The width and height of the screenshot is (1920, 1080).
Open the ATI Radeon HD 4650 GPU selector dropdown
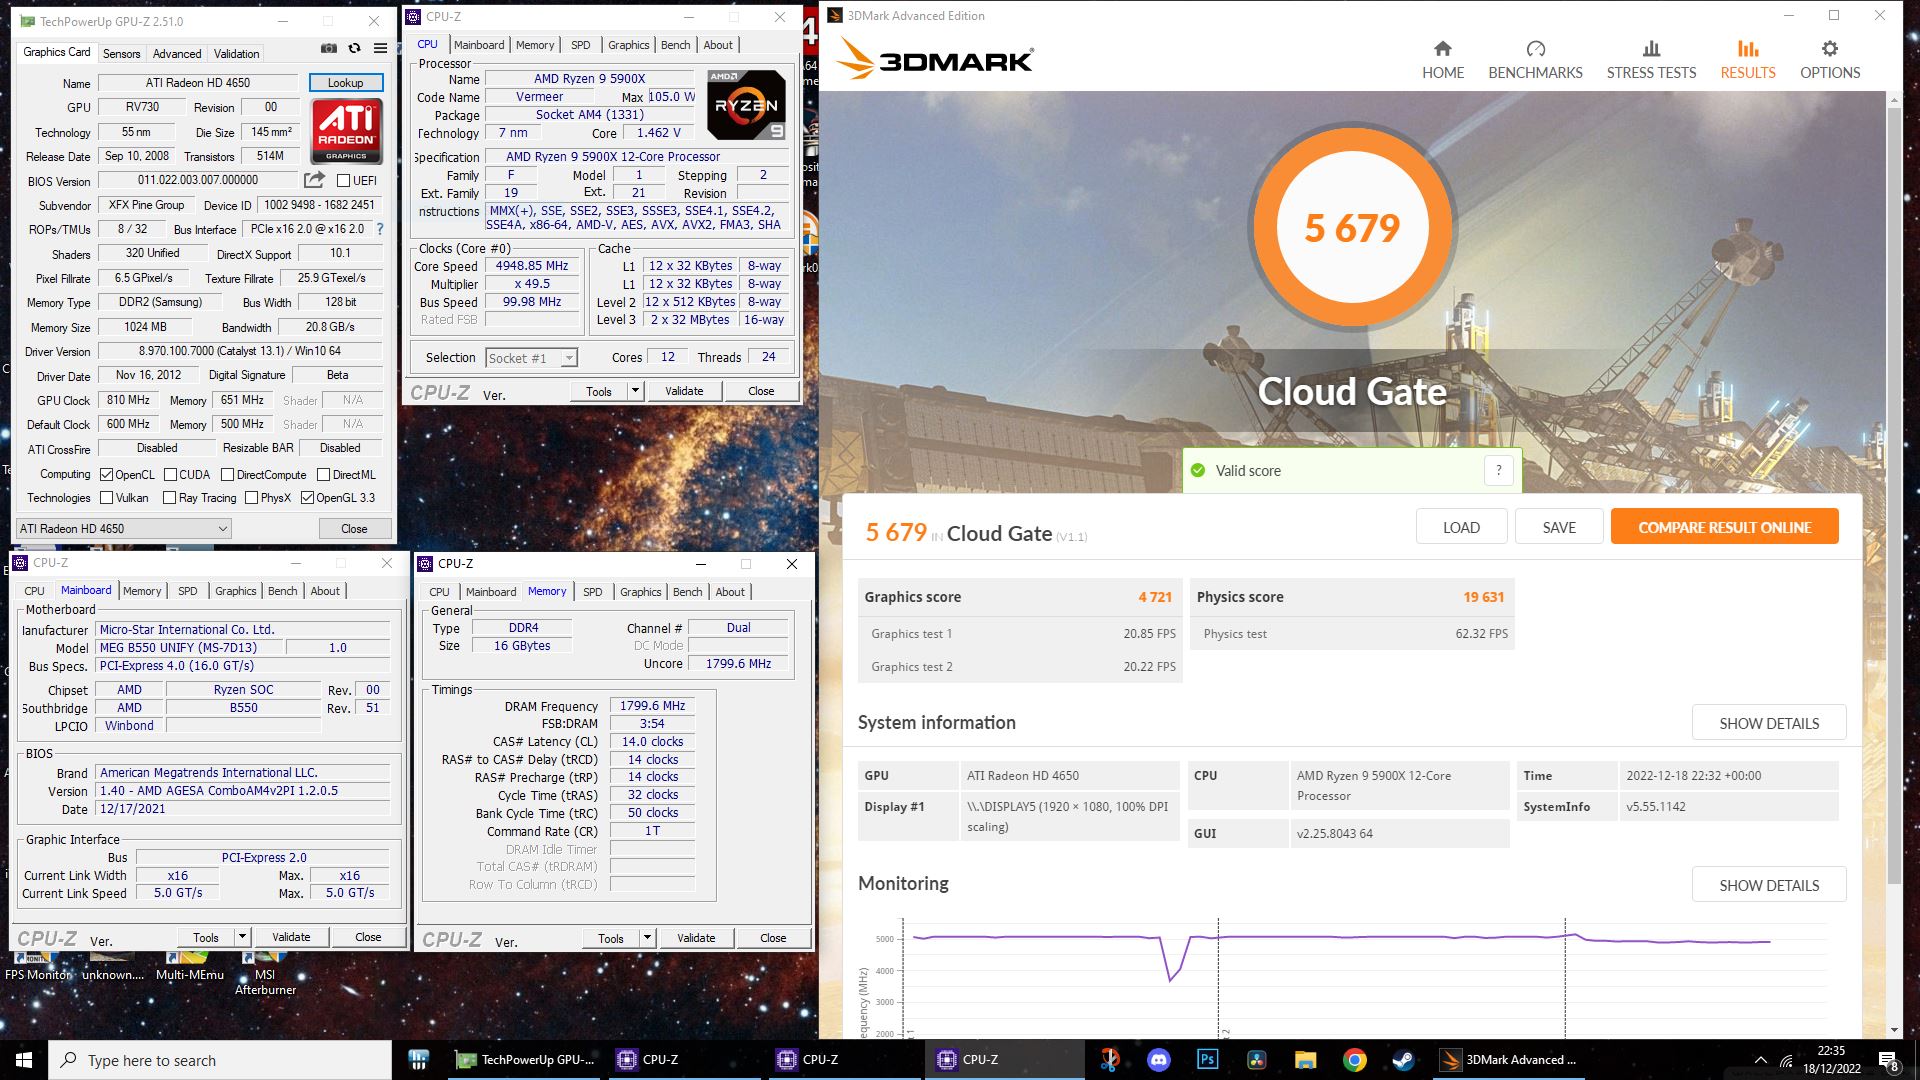point(123,529)
